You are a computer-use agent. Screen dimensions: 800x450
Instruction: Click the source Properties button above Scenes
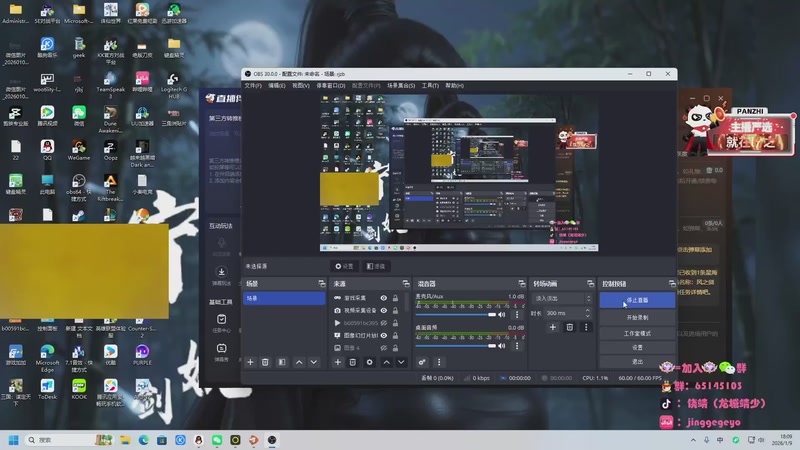[x=344, y=266]
